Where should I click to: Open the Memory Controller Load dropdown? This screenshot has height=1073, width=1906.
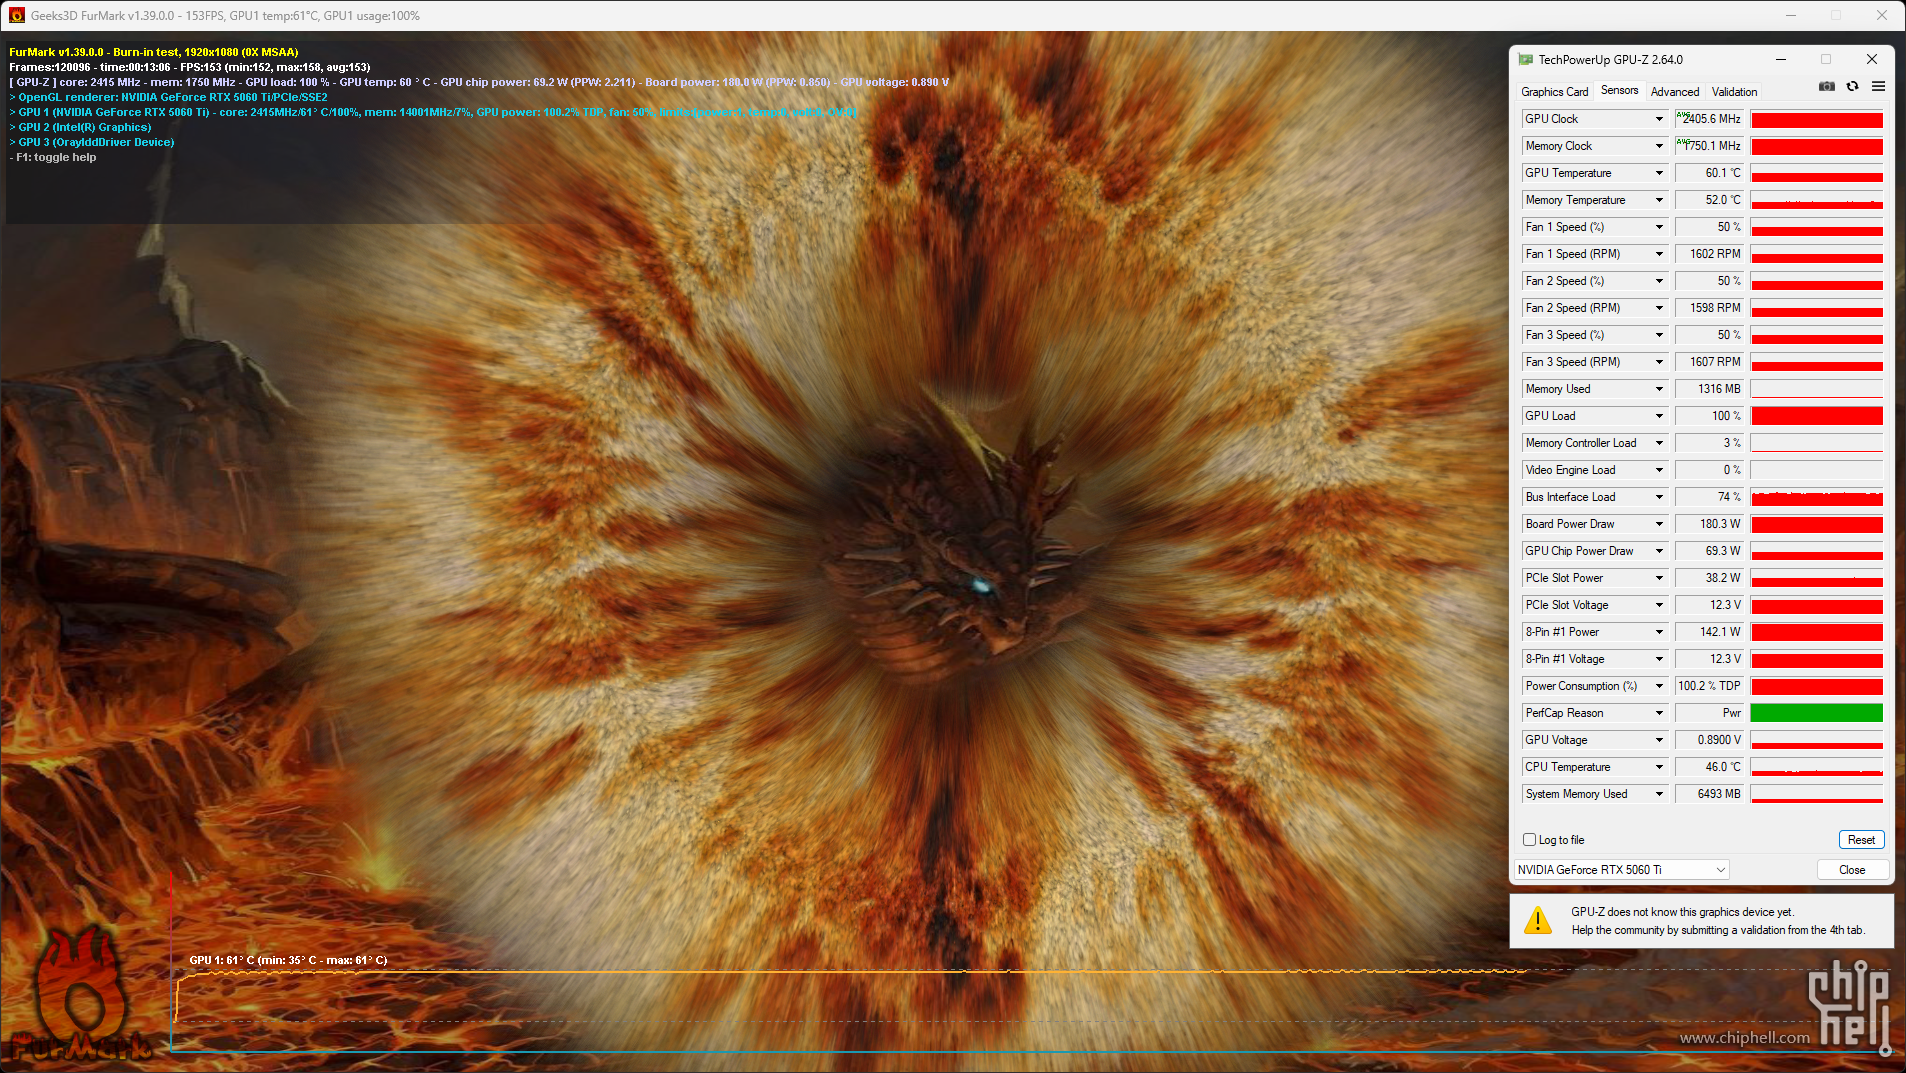coord(1659,443)
